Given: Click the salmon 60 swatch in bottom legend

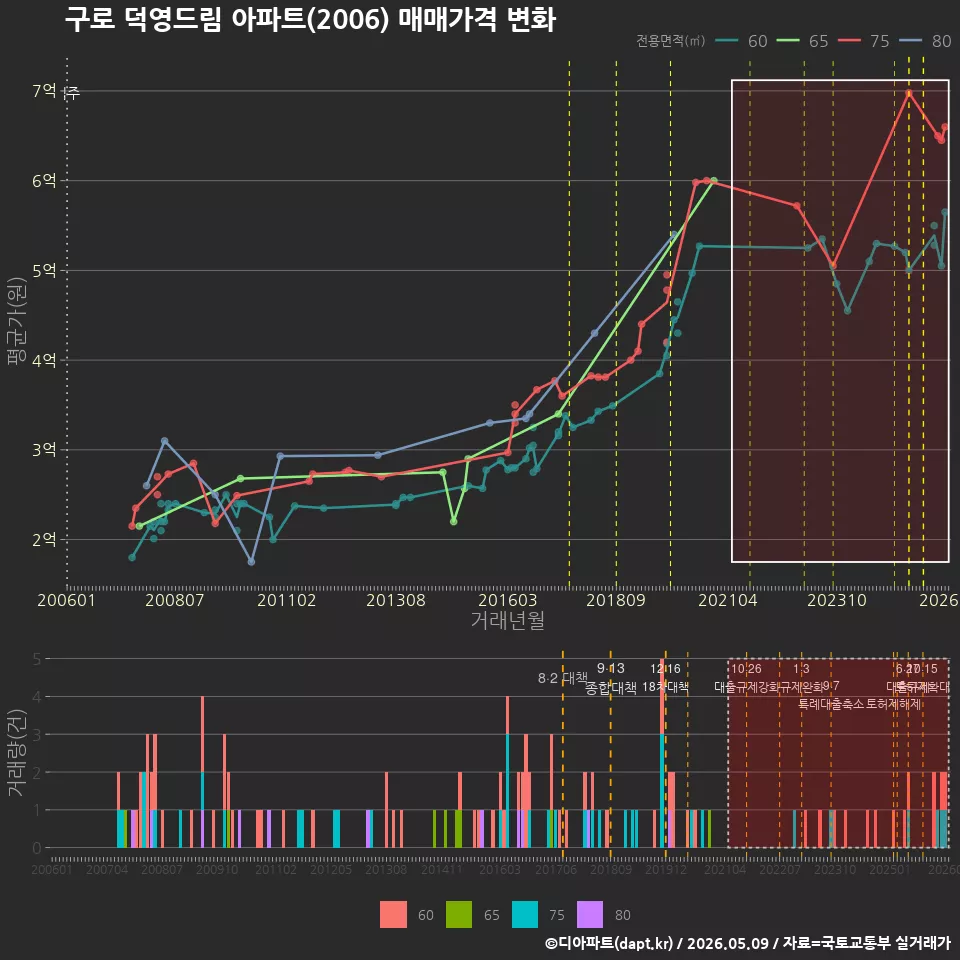Looking at the screenshot, I should tap(393, 914).
